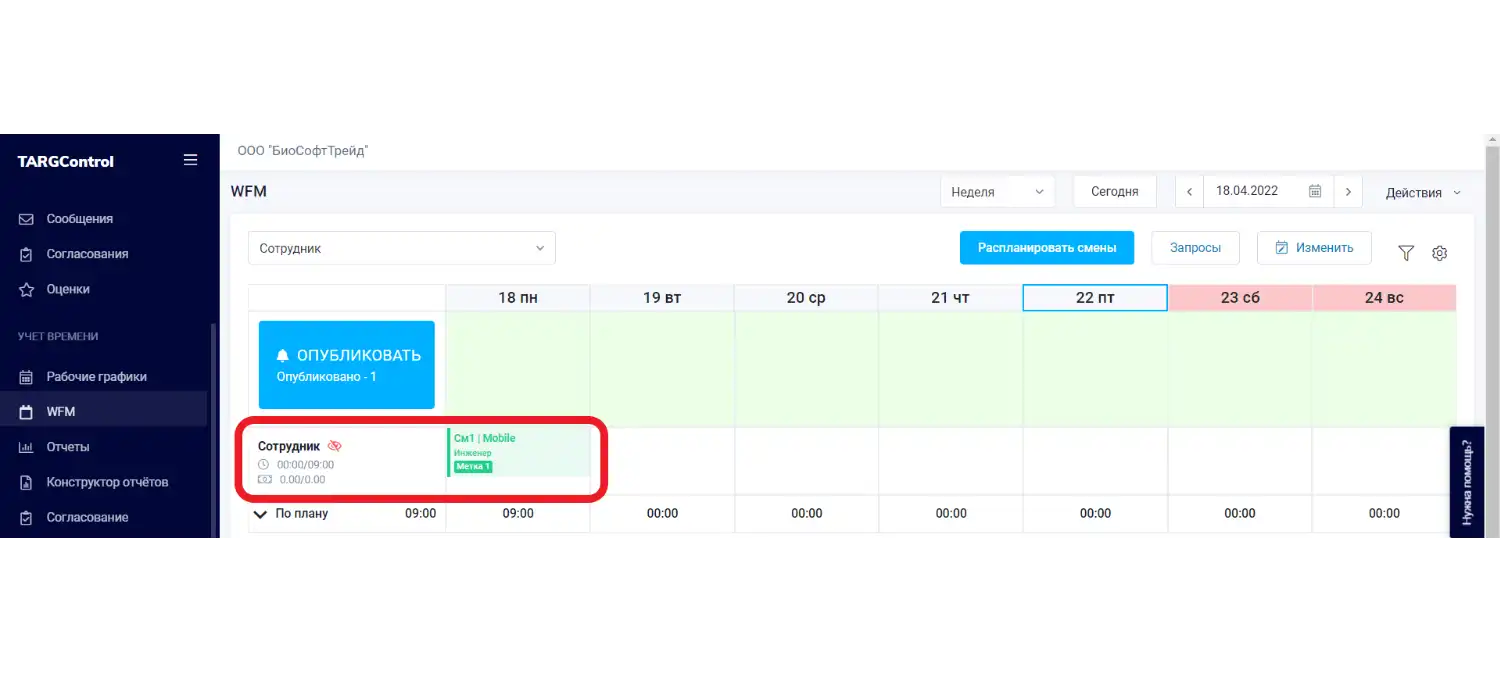Toggle the crossed-eye visibility icon next to Сотрудник
Viewport: 1500px width, 700px height.
click(x=335, y=446)
